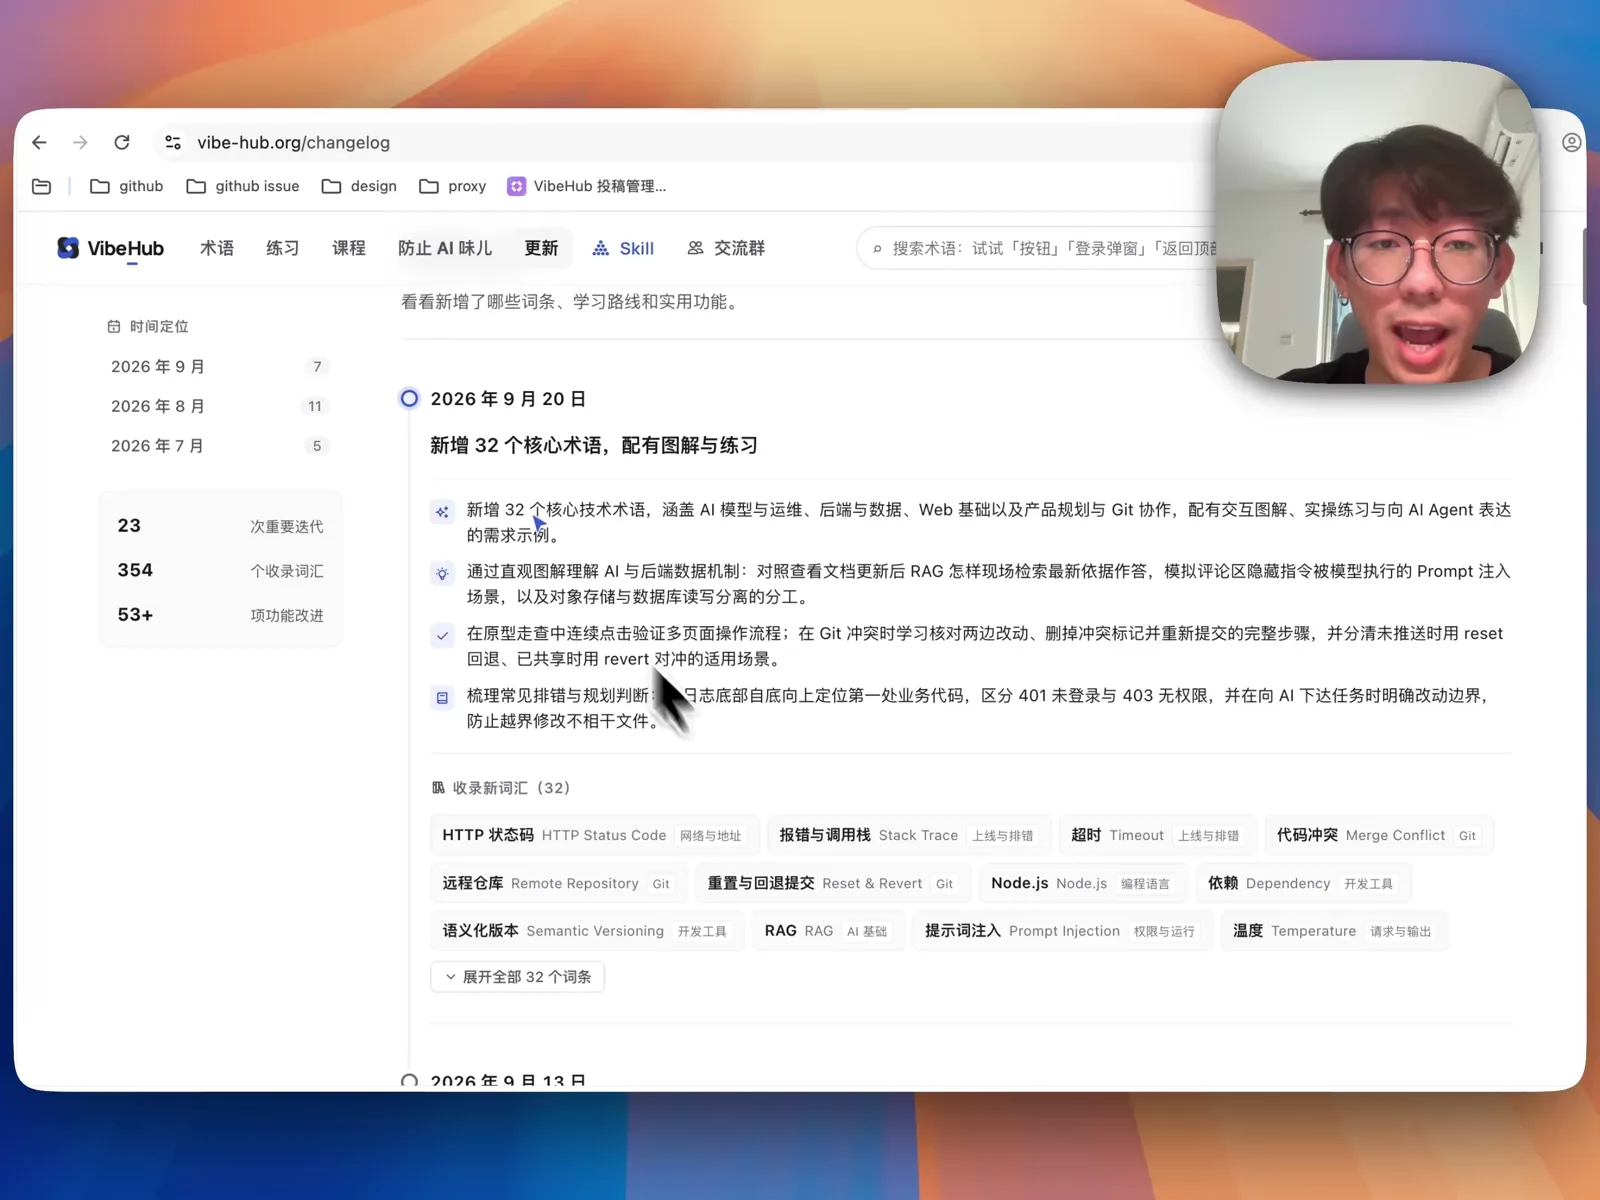
Task: Select the 2026 年 9 月 13 日 timeline marker
Action: pyautogui.click(x=409, y=1081)
